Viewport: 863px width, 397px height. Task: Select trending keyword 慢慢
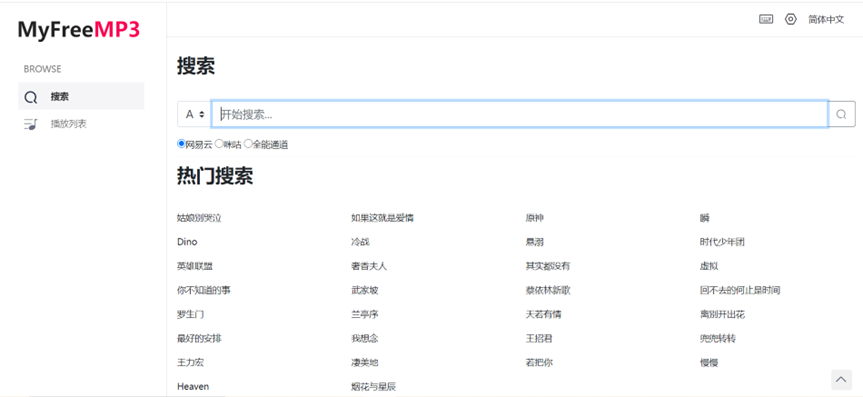point(709,362)
